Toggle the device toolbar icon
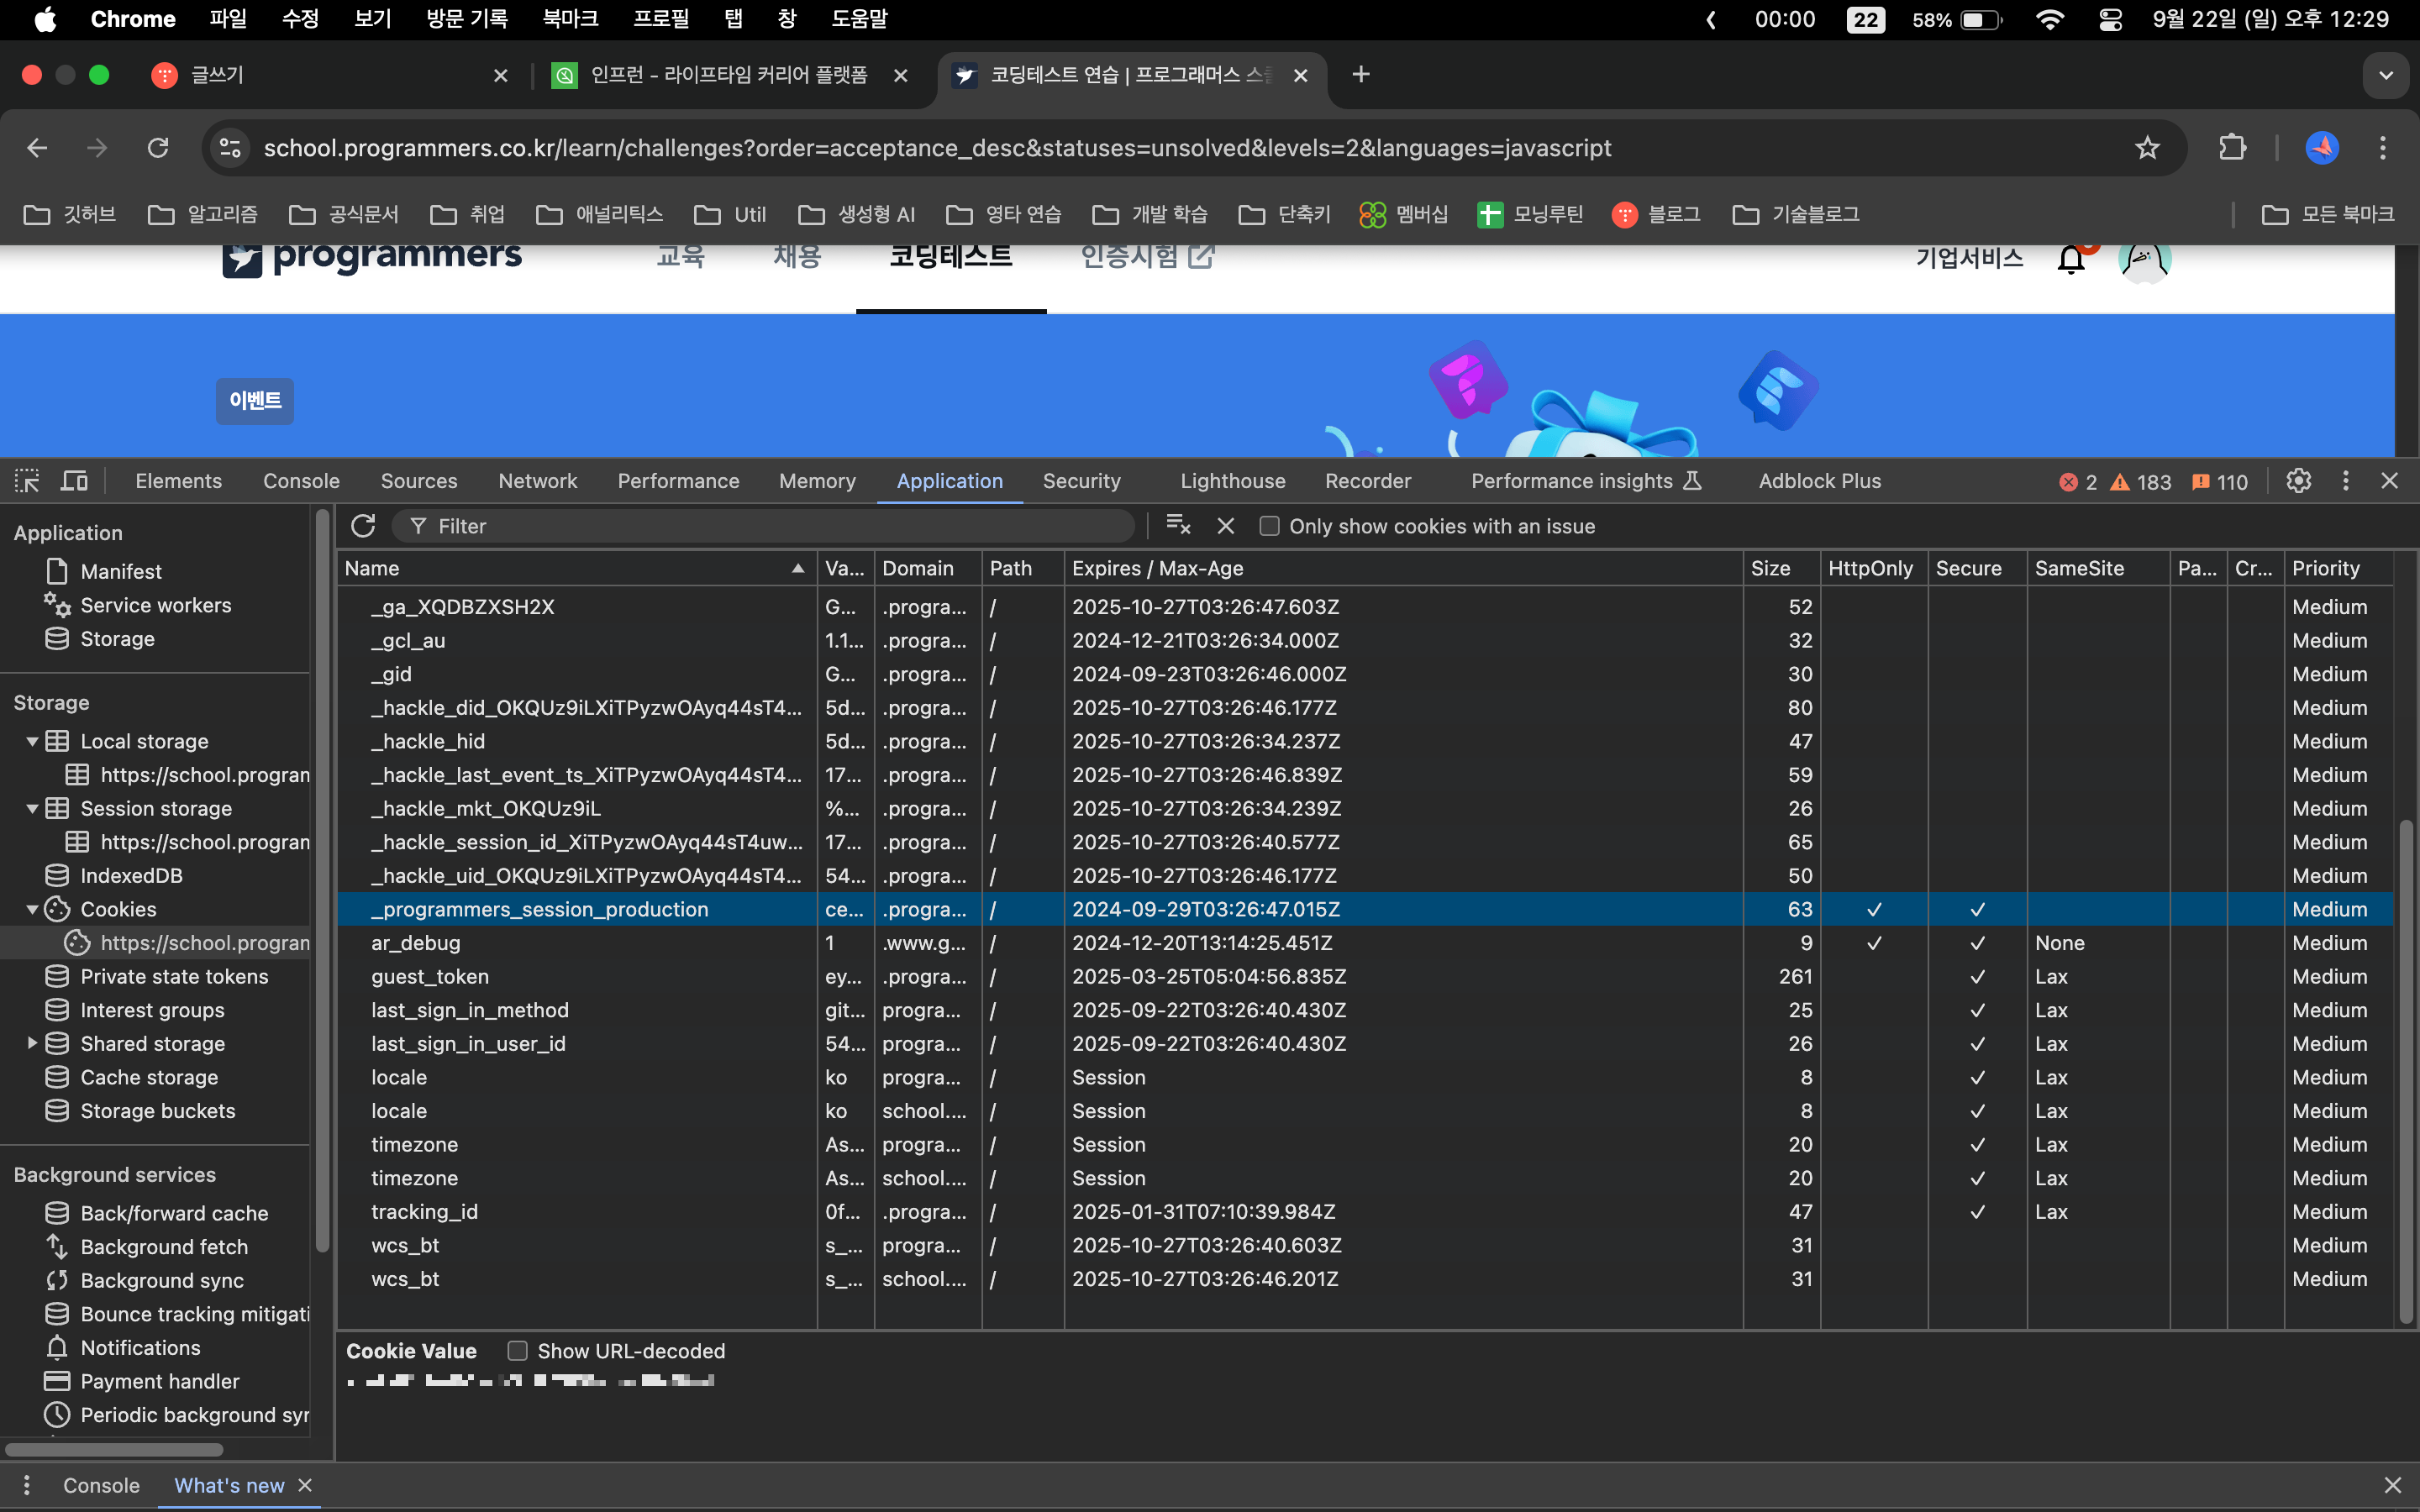2420x1512 pixels. pos(74,481)
